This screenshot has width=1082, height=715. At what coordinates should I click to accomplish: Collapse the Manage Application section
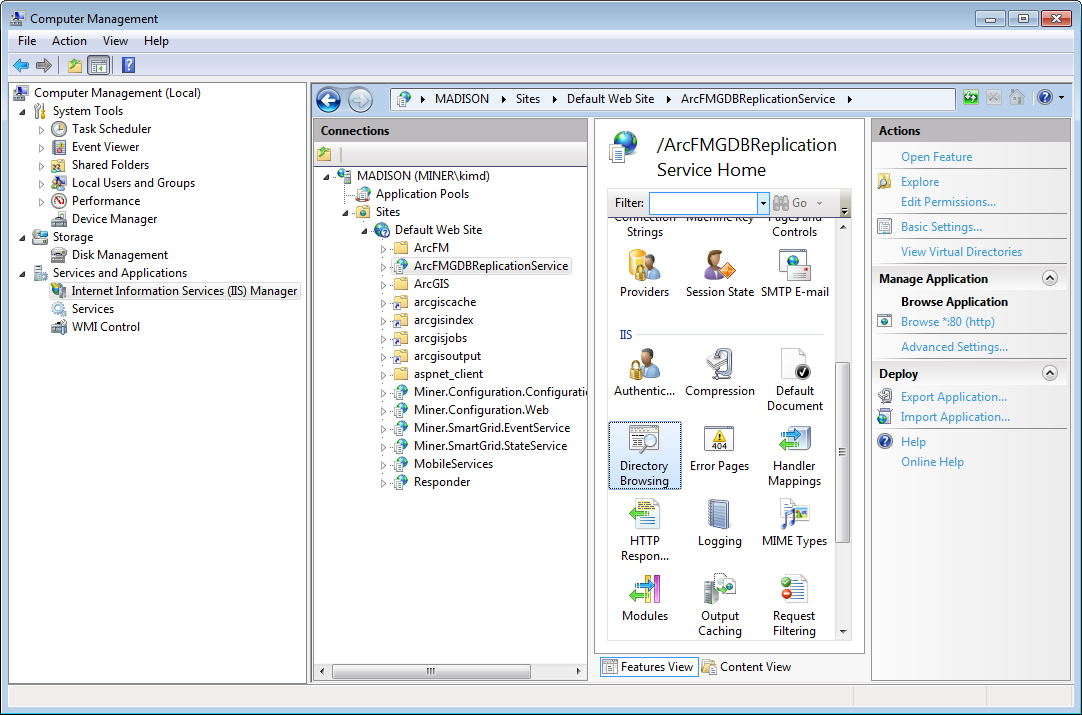(1049, 279)
